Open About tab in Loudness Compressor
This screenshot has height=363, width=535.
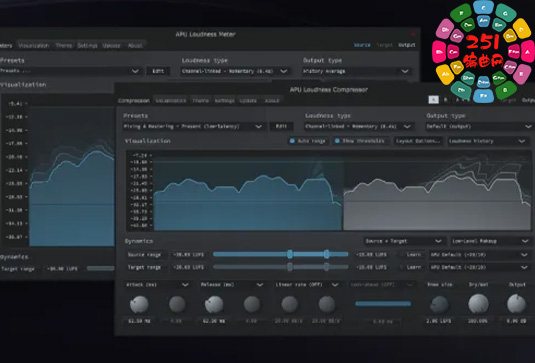(272, 101)
